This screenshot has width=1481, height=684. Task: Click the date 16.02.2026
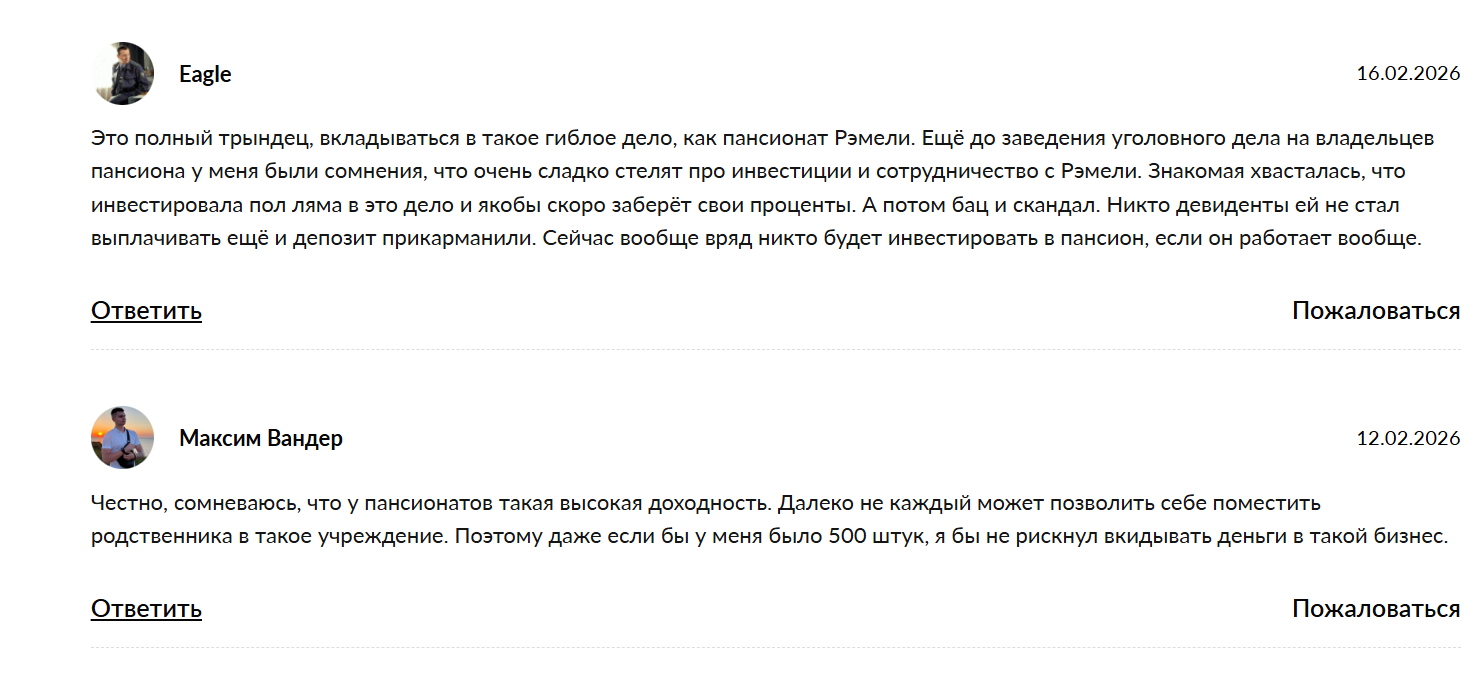point(1407,73)
